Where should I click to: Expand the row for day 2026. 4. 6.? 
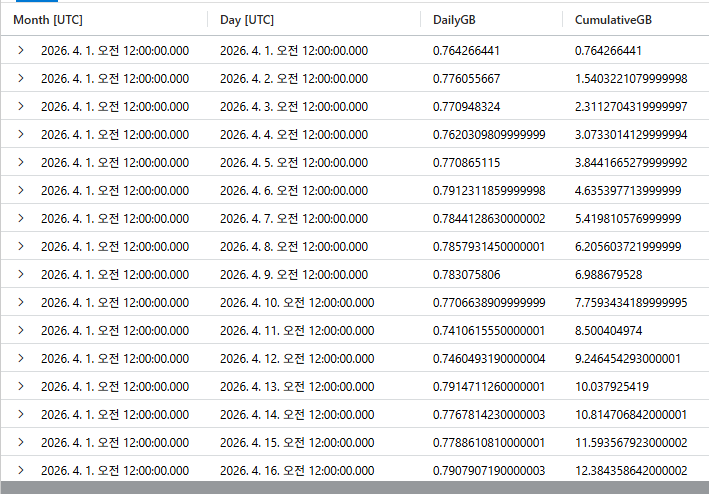(21, 190)
